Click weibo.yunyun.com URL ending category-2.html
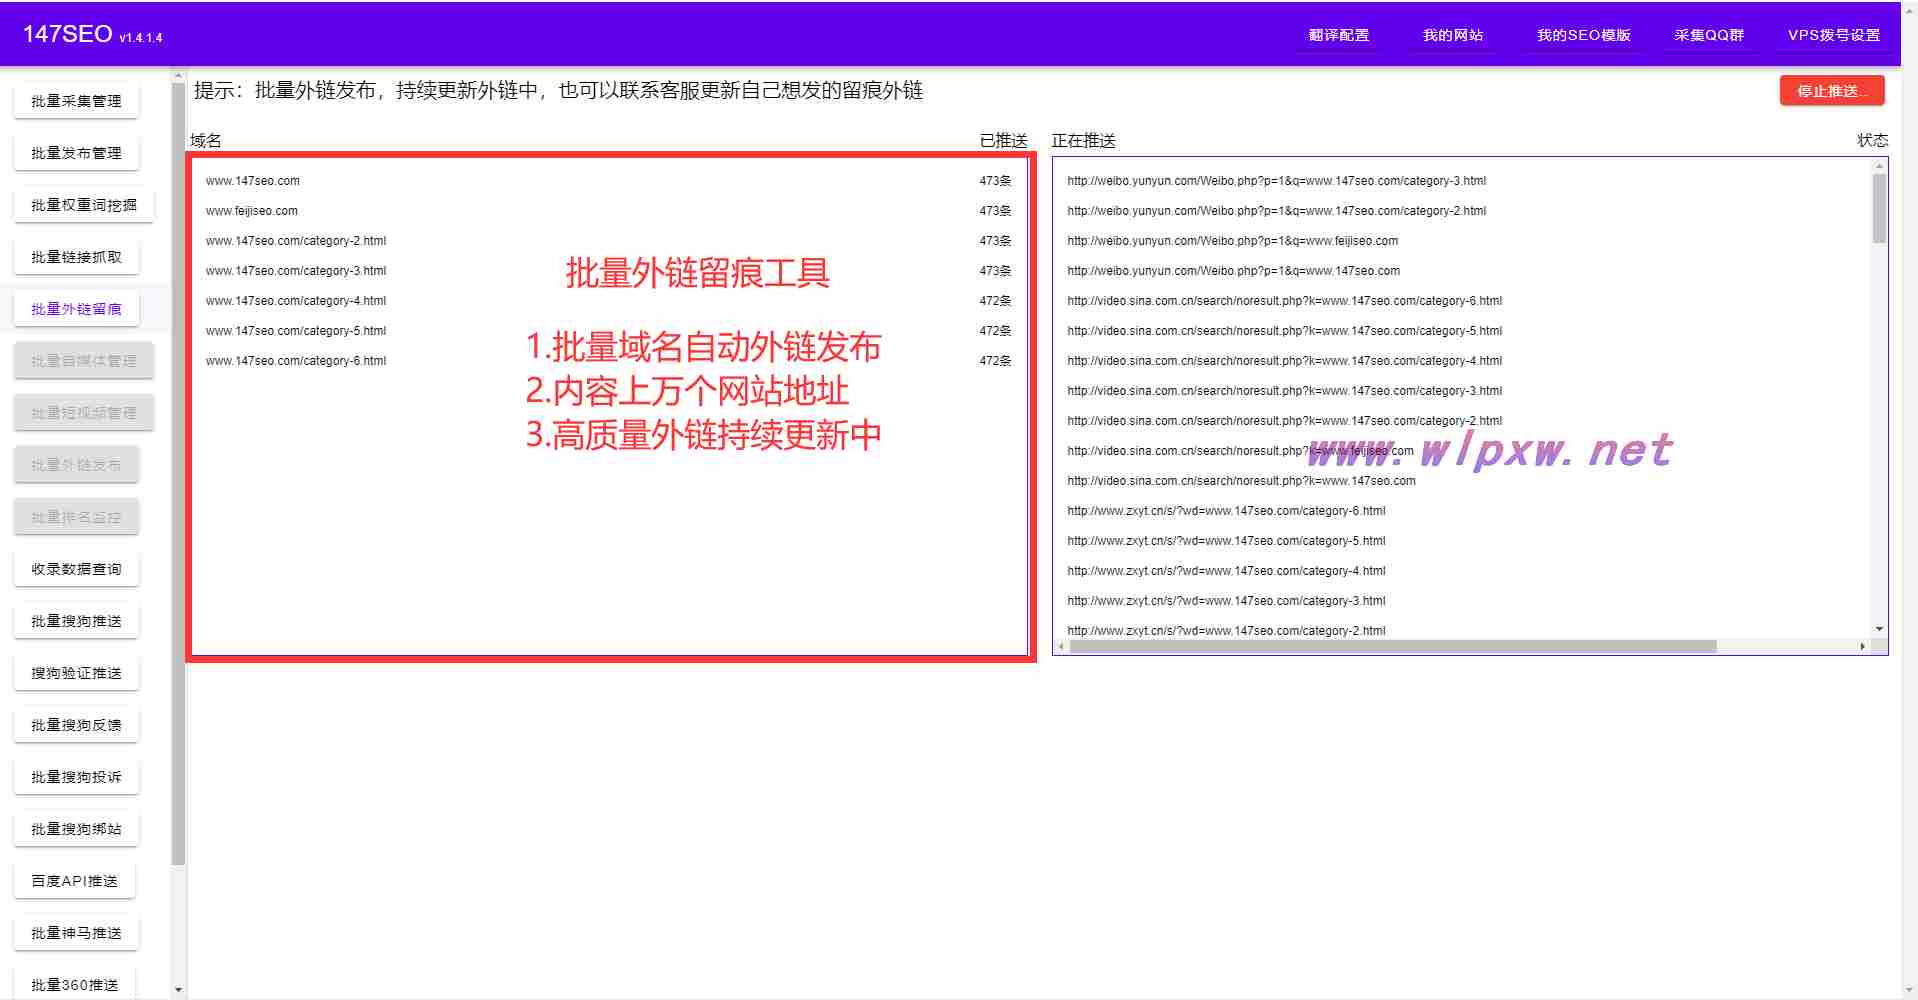 [x=1276, y=211]
